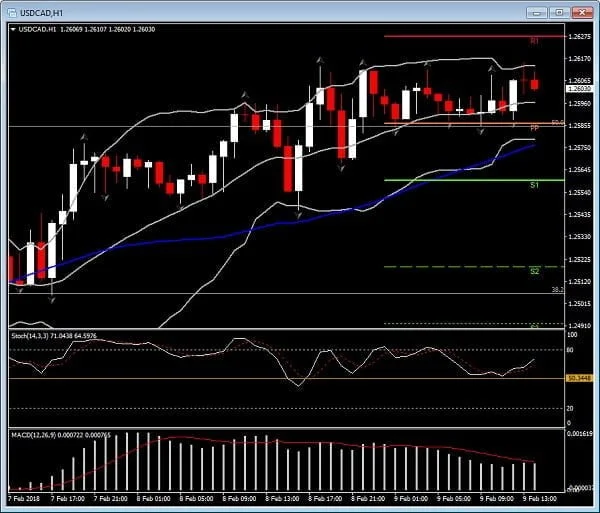Viewport: 600px width, 513px height.
Task: Click the R1 resistance level label
Action: pyautogui.click(x=535, y=41)
